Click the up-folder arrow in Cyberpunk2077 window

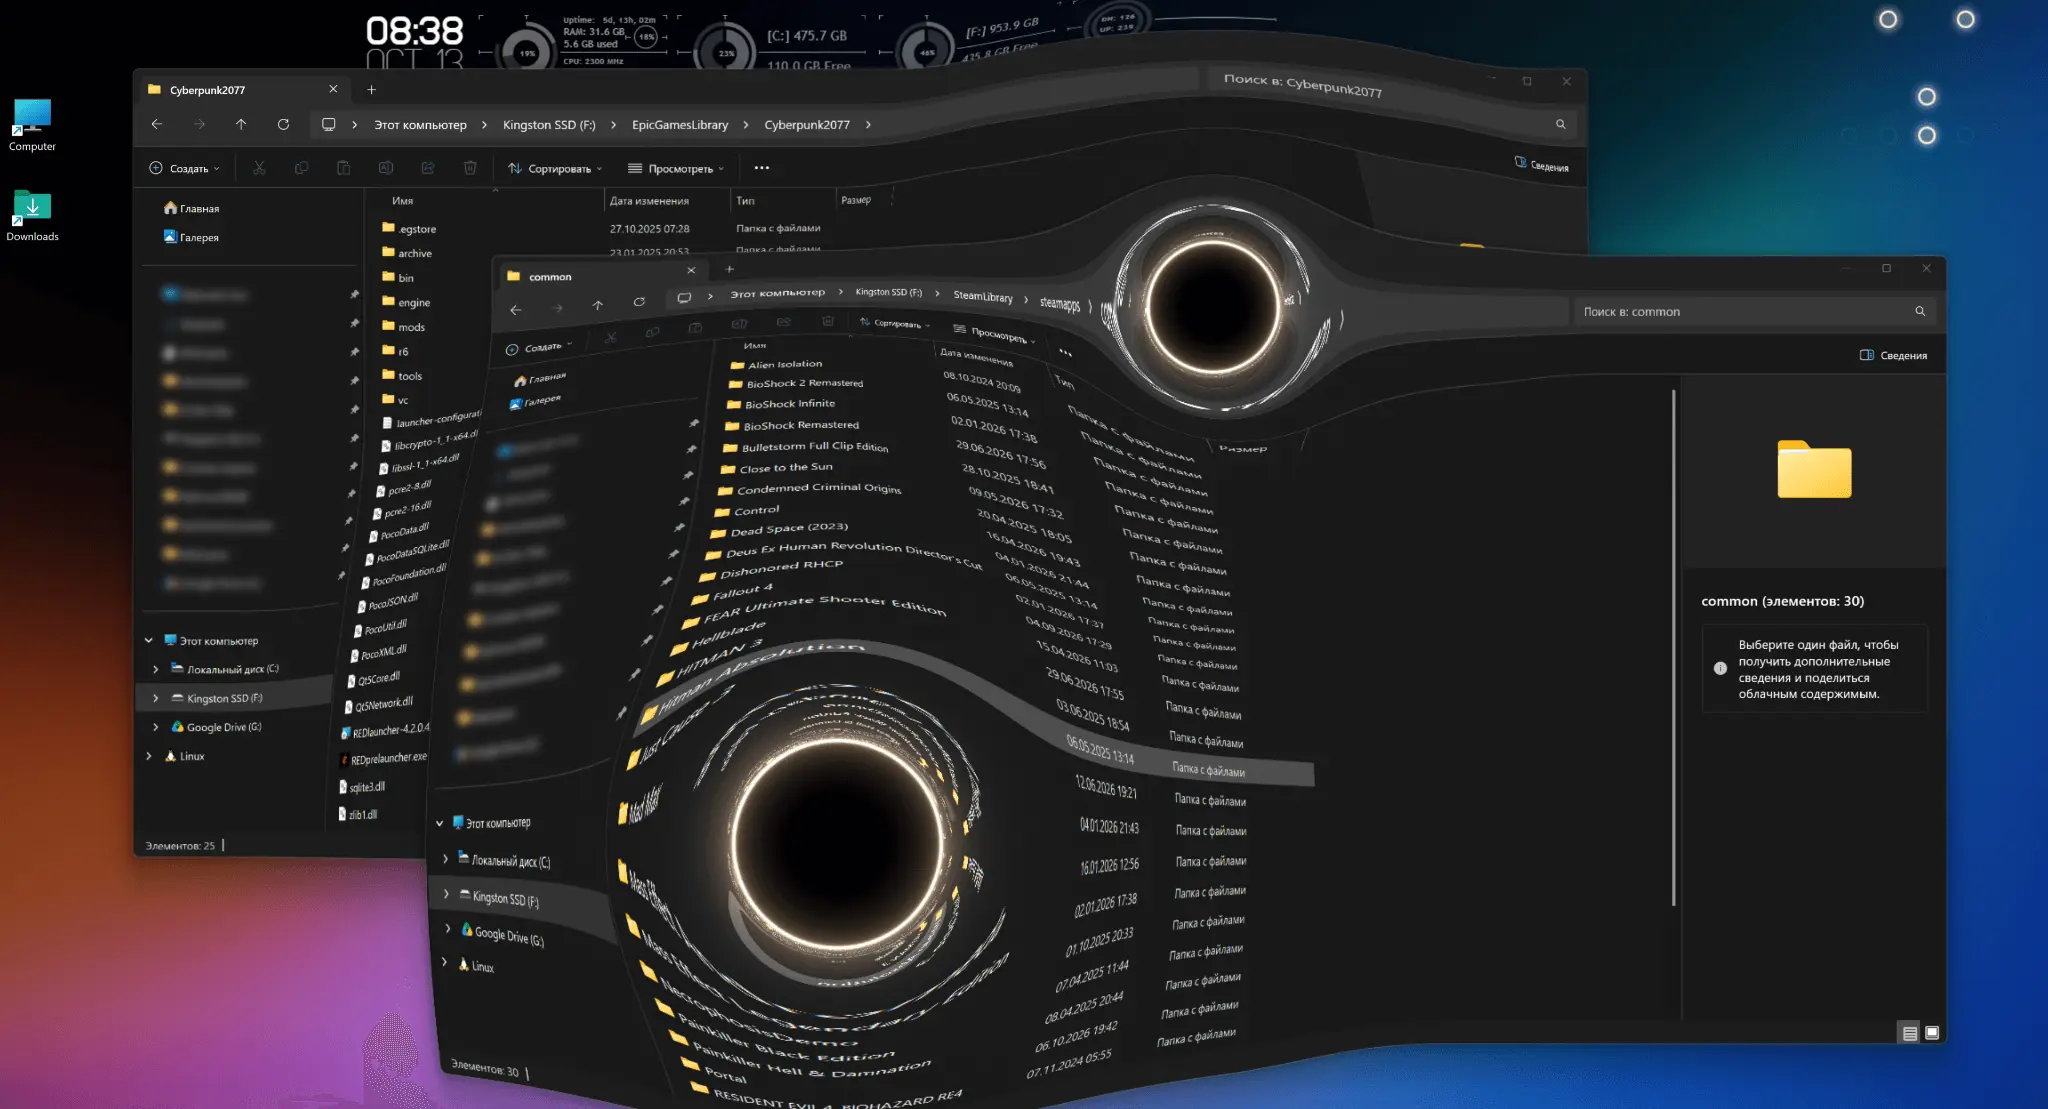(x=241, y=125)
